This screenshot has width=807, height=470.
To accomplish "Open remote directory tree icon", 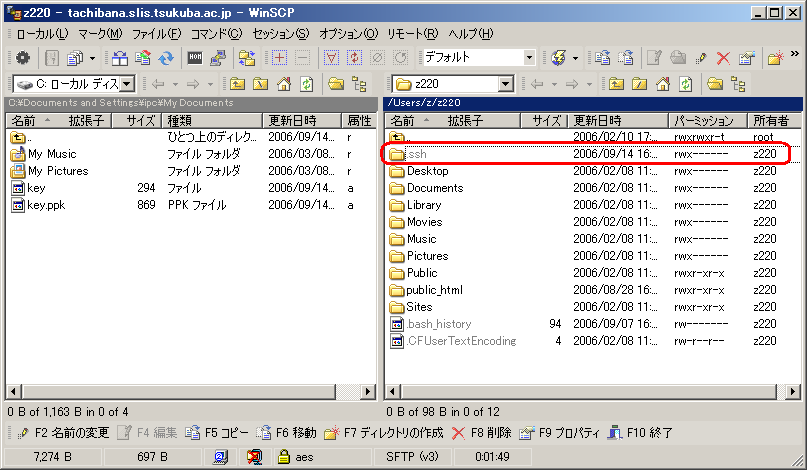I will 738,84.
